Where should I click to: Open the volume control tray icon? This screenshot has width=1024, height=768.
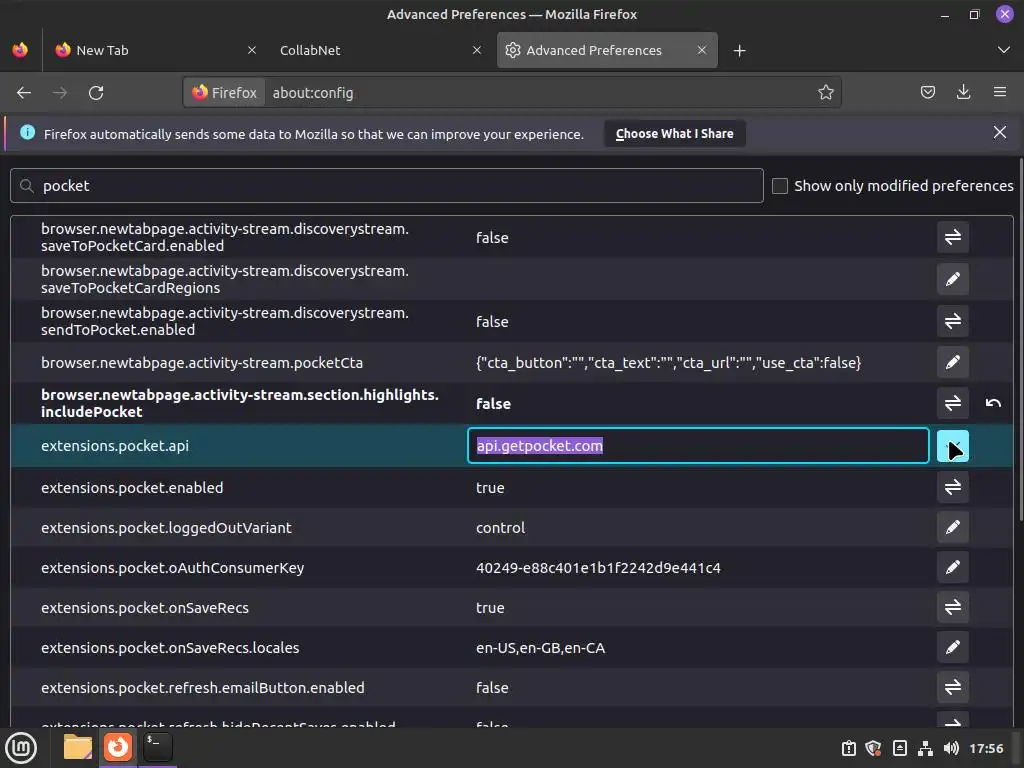(x=951, y=748)
